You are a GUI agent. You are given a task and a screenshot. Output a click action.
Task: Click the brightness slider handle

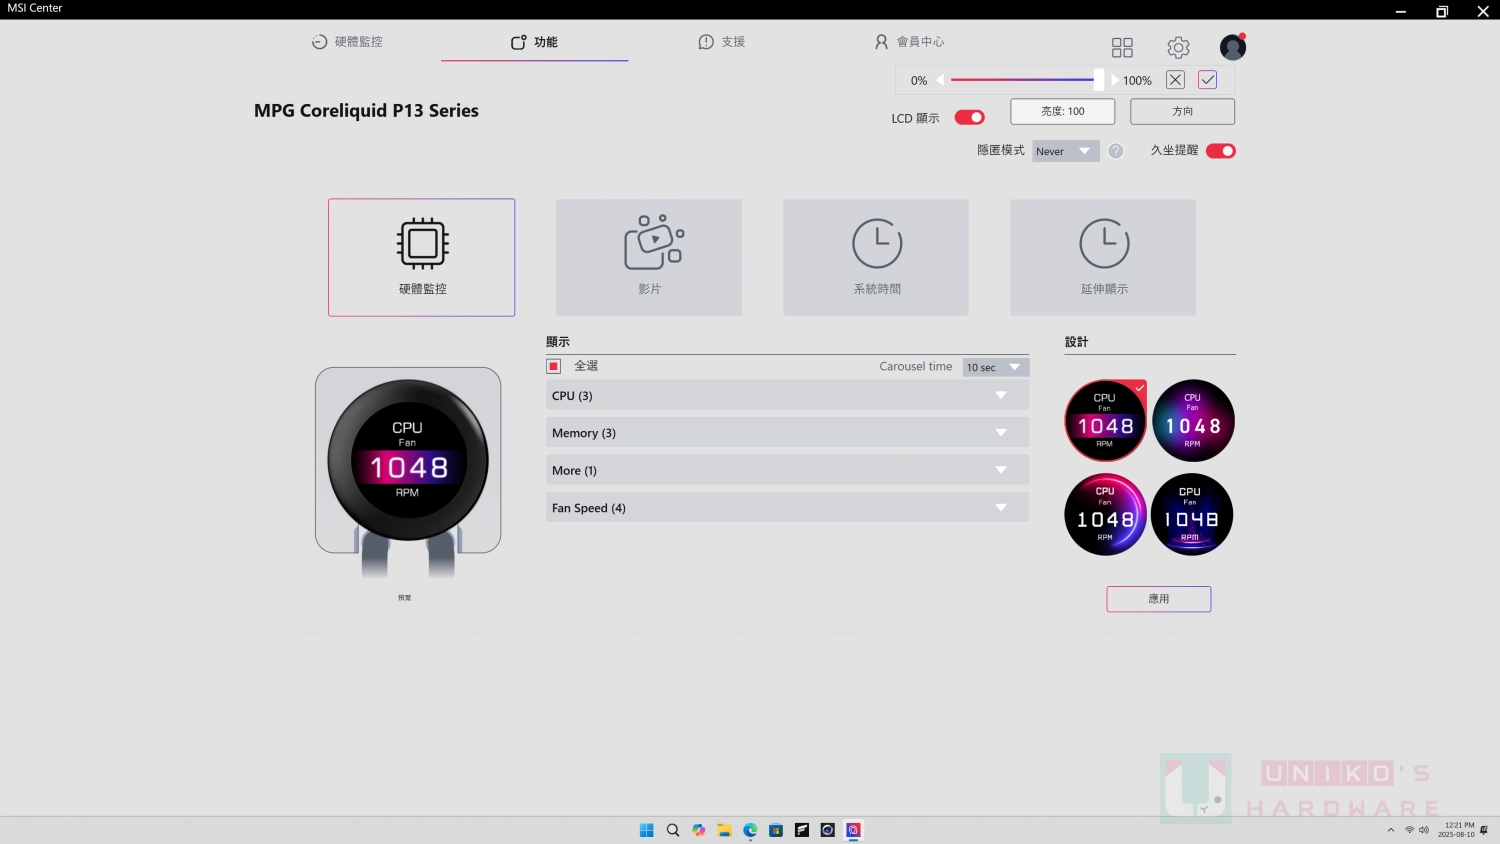pos(1098,80)
